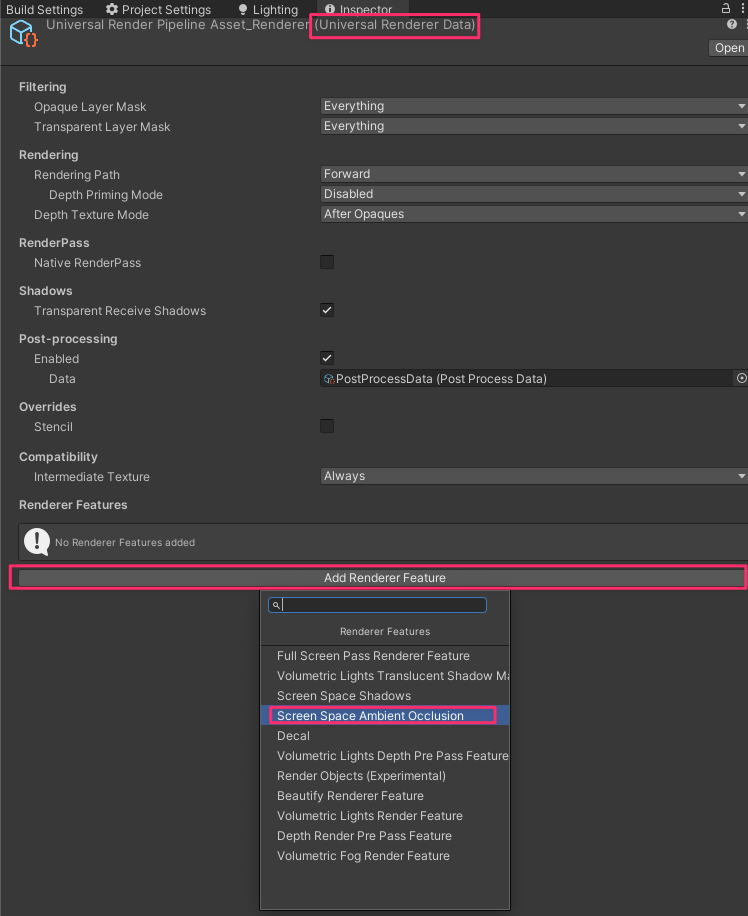Open the Rendering Path dropdown

[530, 173]
